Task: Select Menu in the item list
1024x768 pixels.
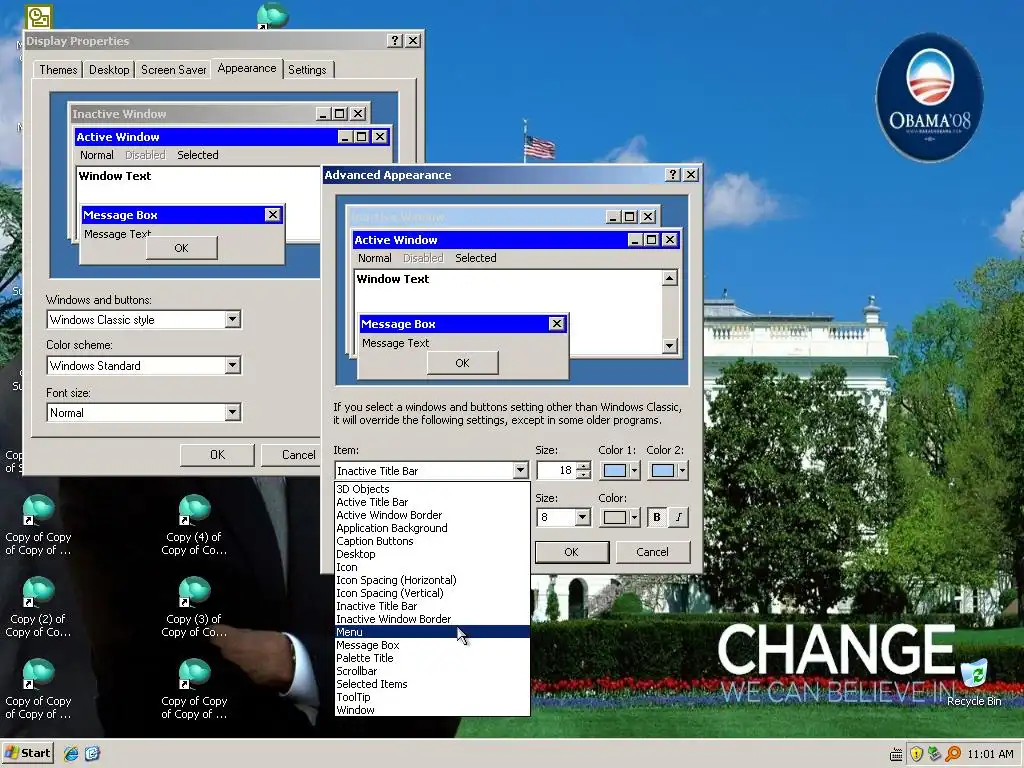Action: tap(432, 632)
